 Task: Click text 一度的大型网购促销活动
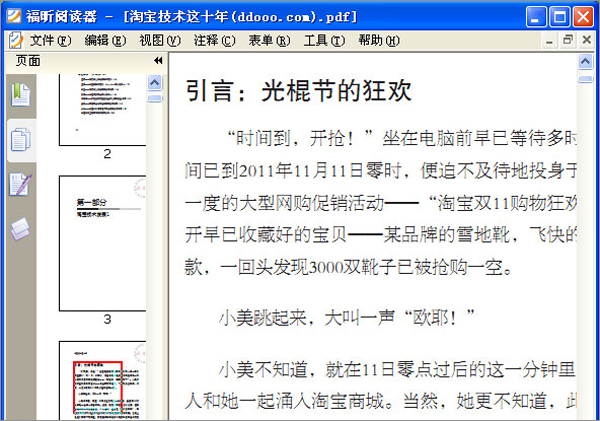point(284,203)
